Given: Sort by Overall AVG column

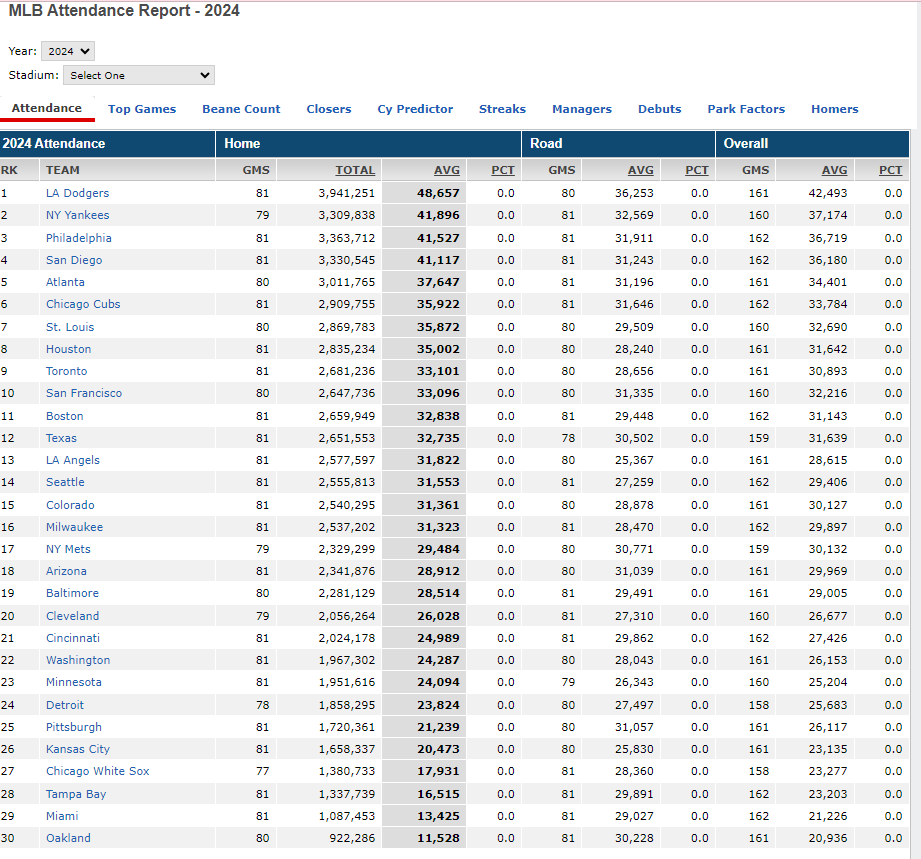Looking at the screenshot, I should pyautogui.click(x=835, y=170).
